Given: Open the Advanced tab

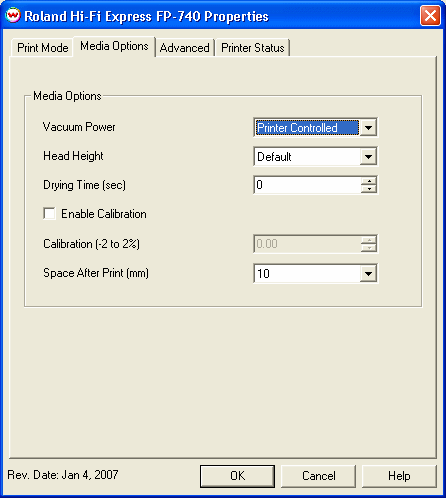Looking at the screenshot, I should click(185, 48).
